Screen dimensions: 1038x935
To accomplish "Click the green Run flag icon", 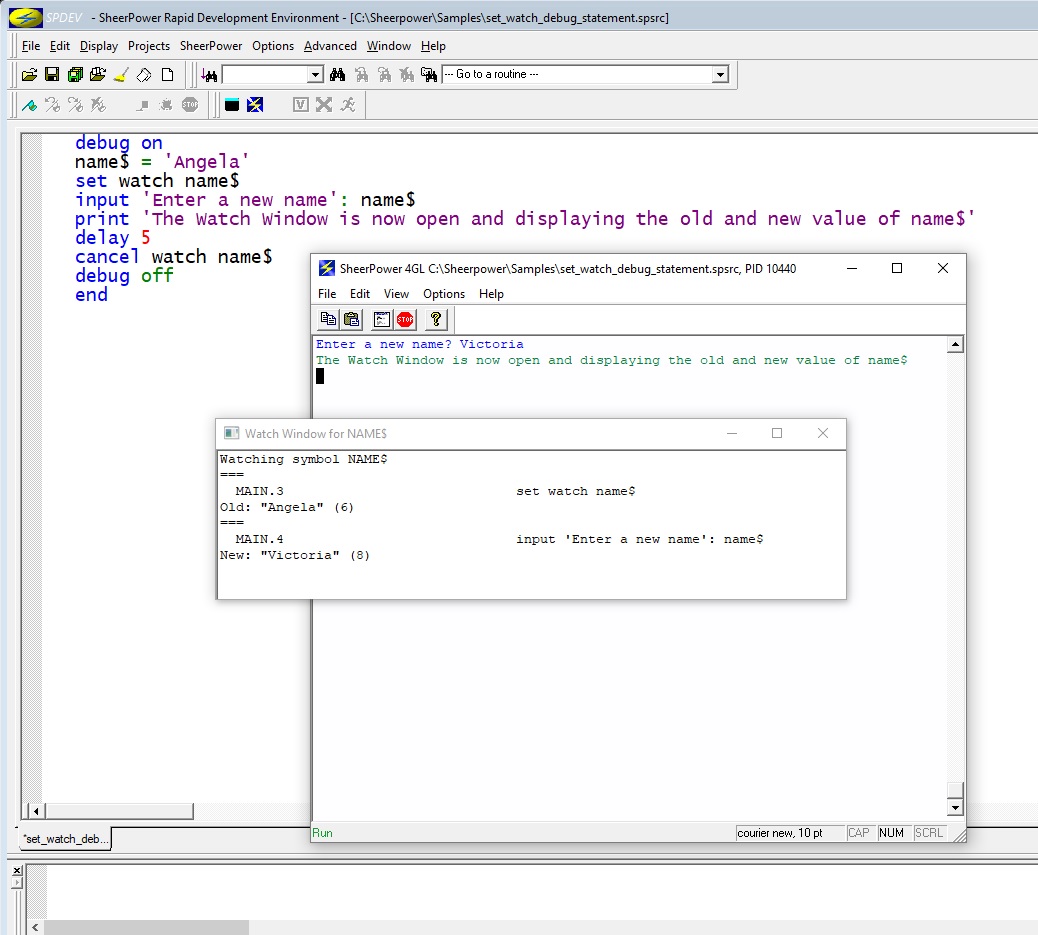I will [29, 105].
